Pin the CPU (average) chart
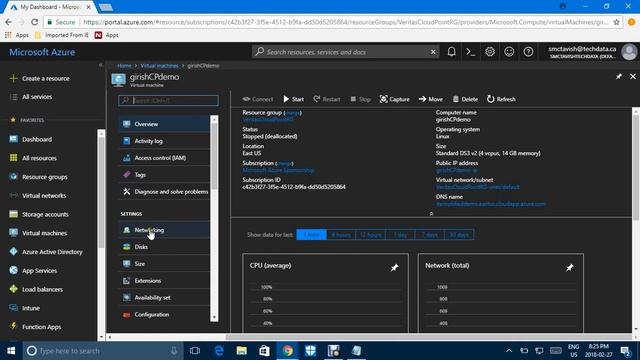This screenshot has width=640, height=360. pyautogui.click(x=394, y=268)
